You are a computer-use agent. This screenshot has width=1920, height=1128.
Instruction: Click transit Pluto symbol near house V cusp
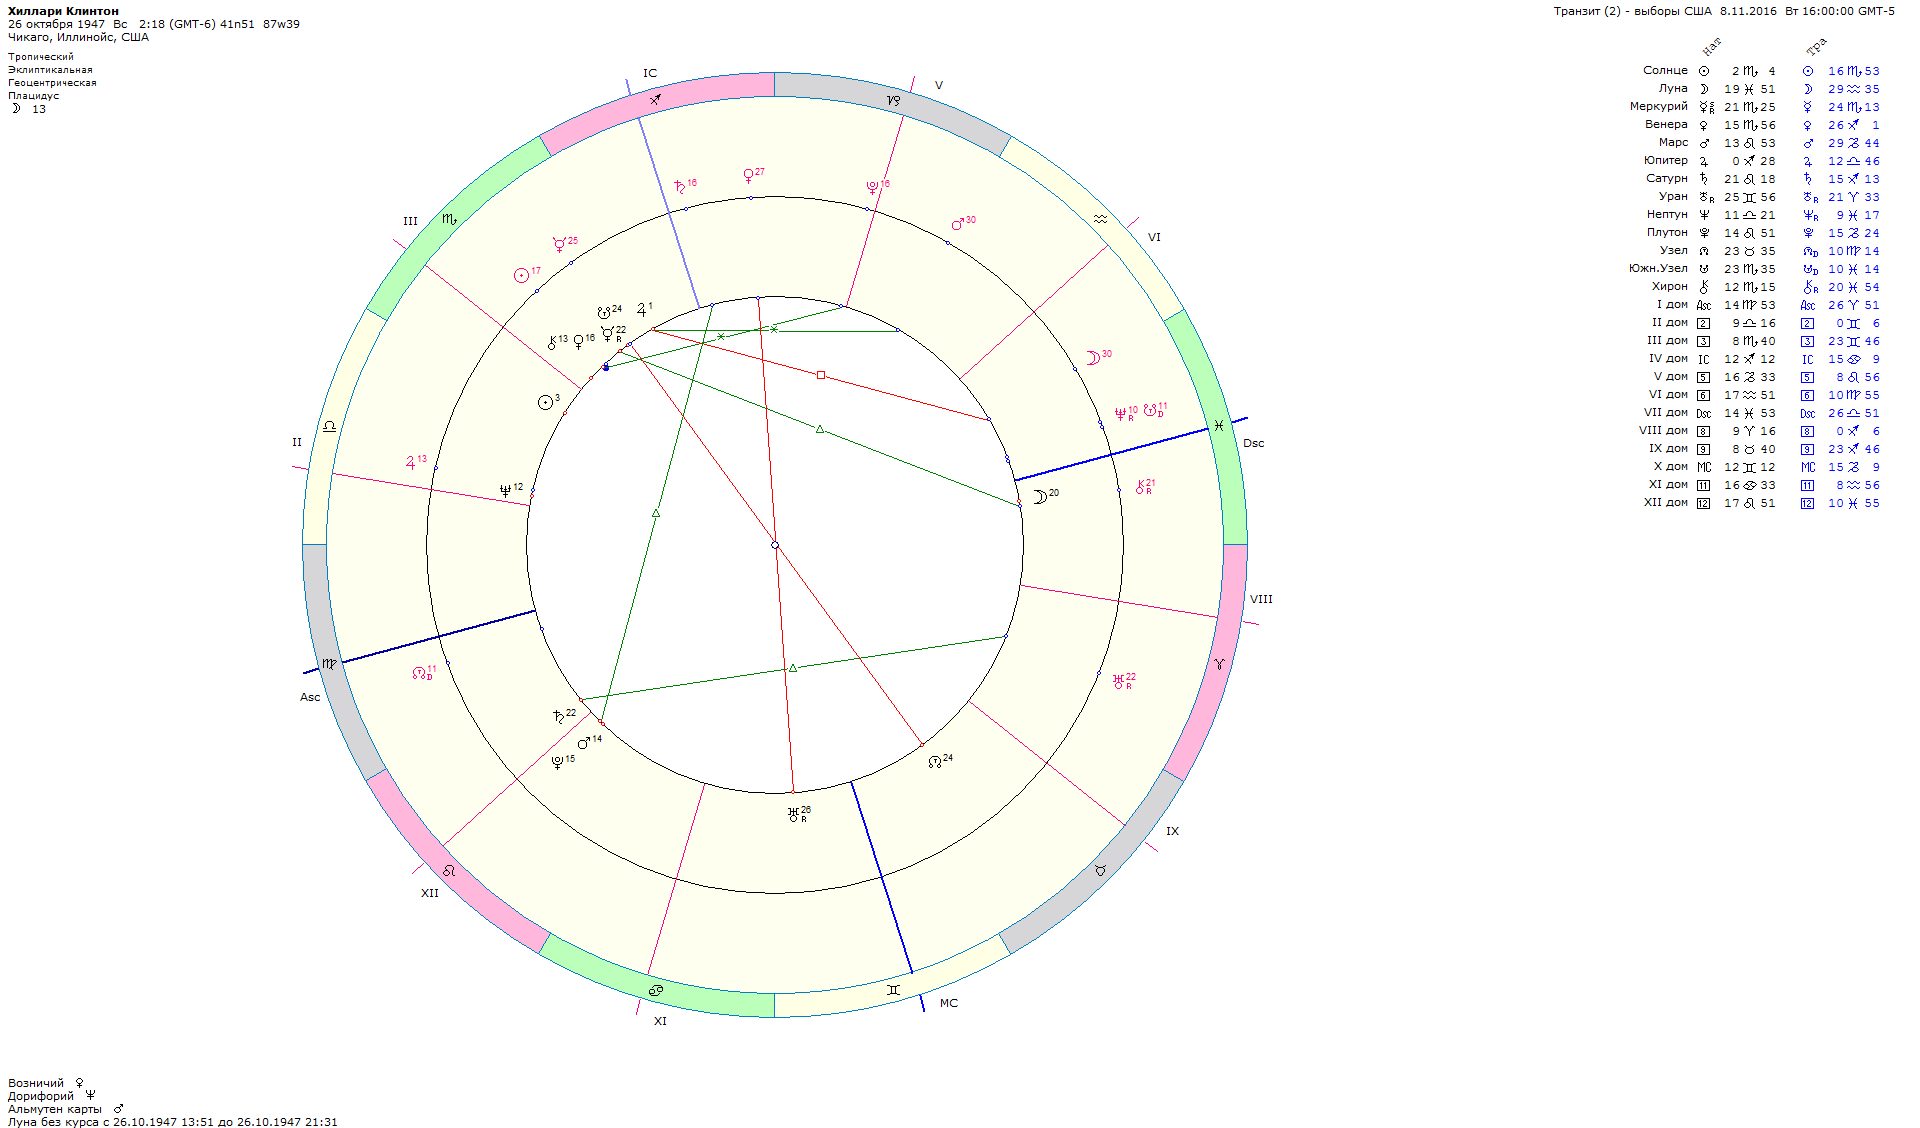coord(872,187)
